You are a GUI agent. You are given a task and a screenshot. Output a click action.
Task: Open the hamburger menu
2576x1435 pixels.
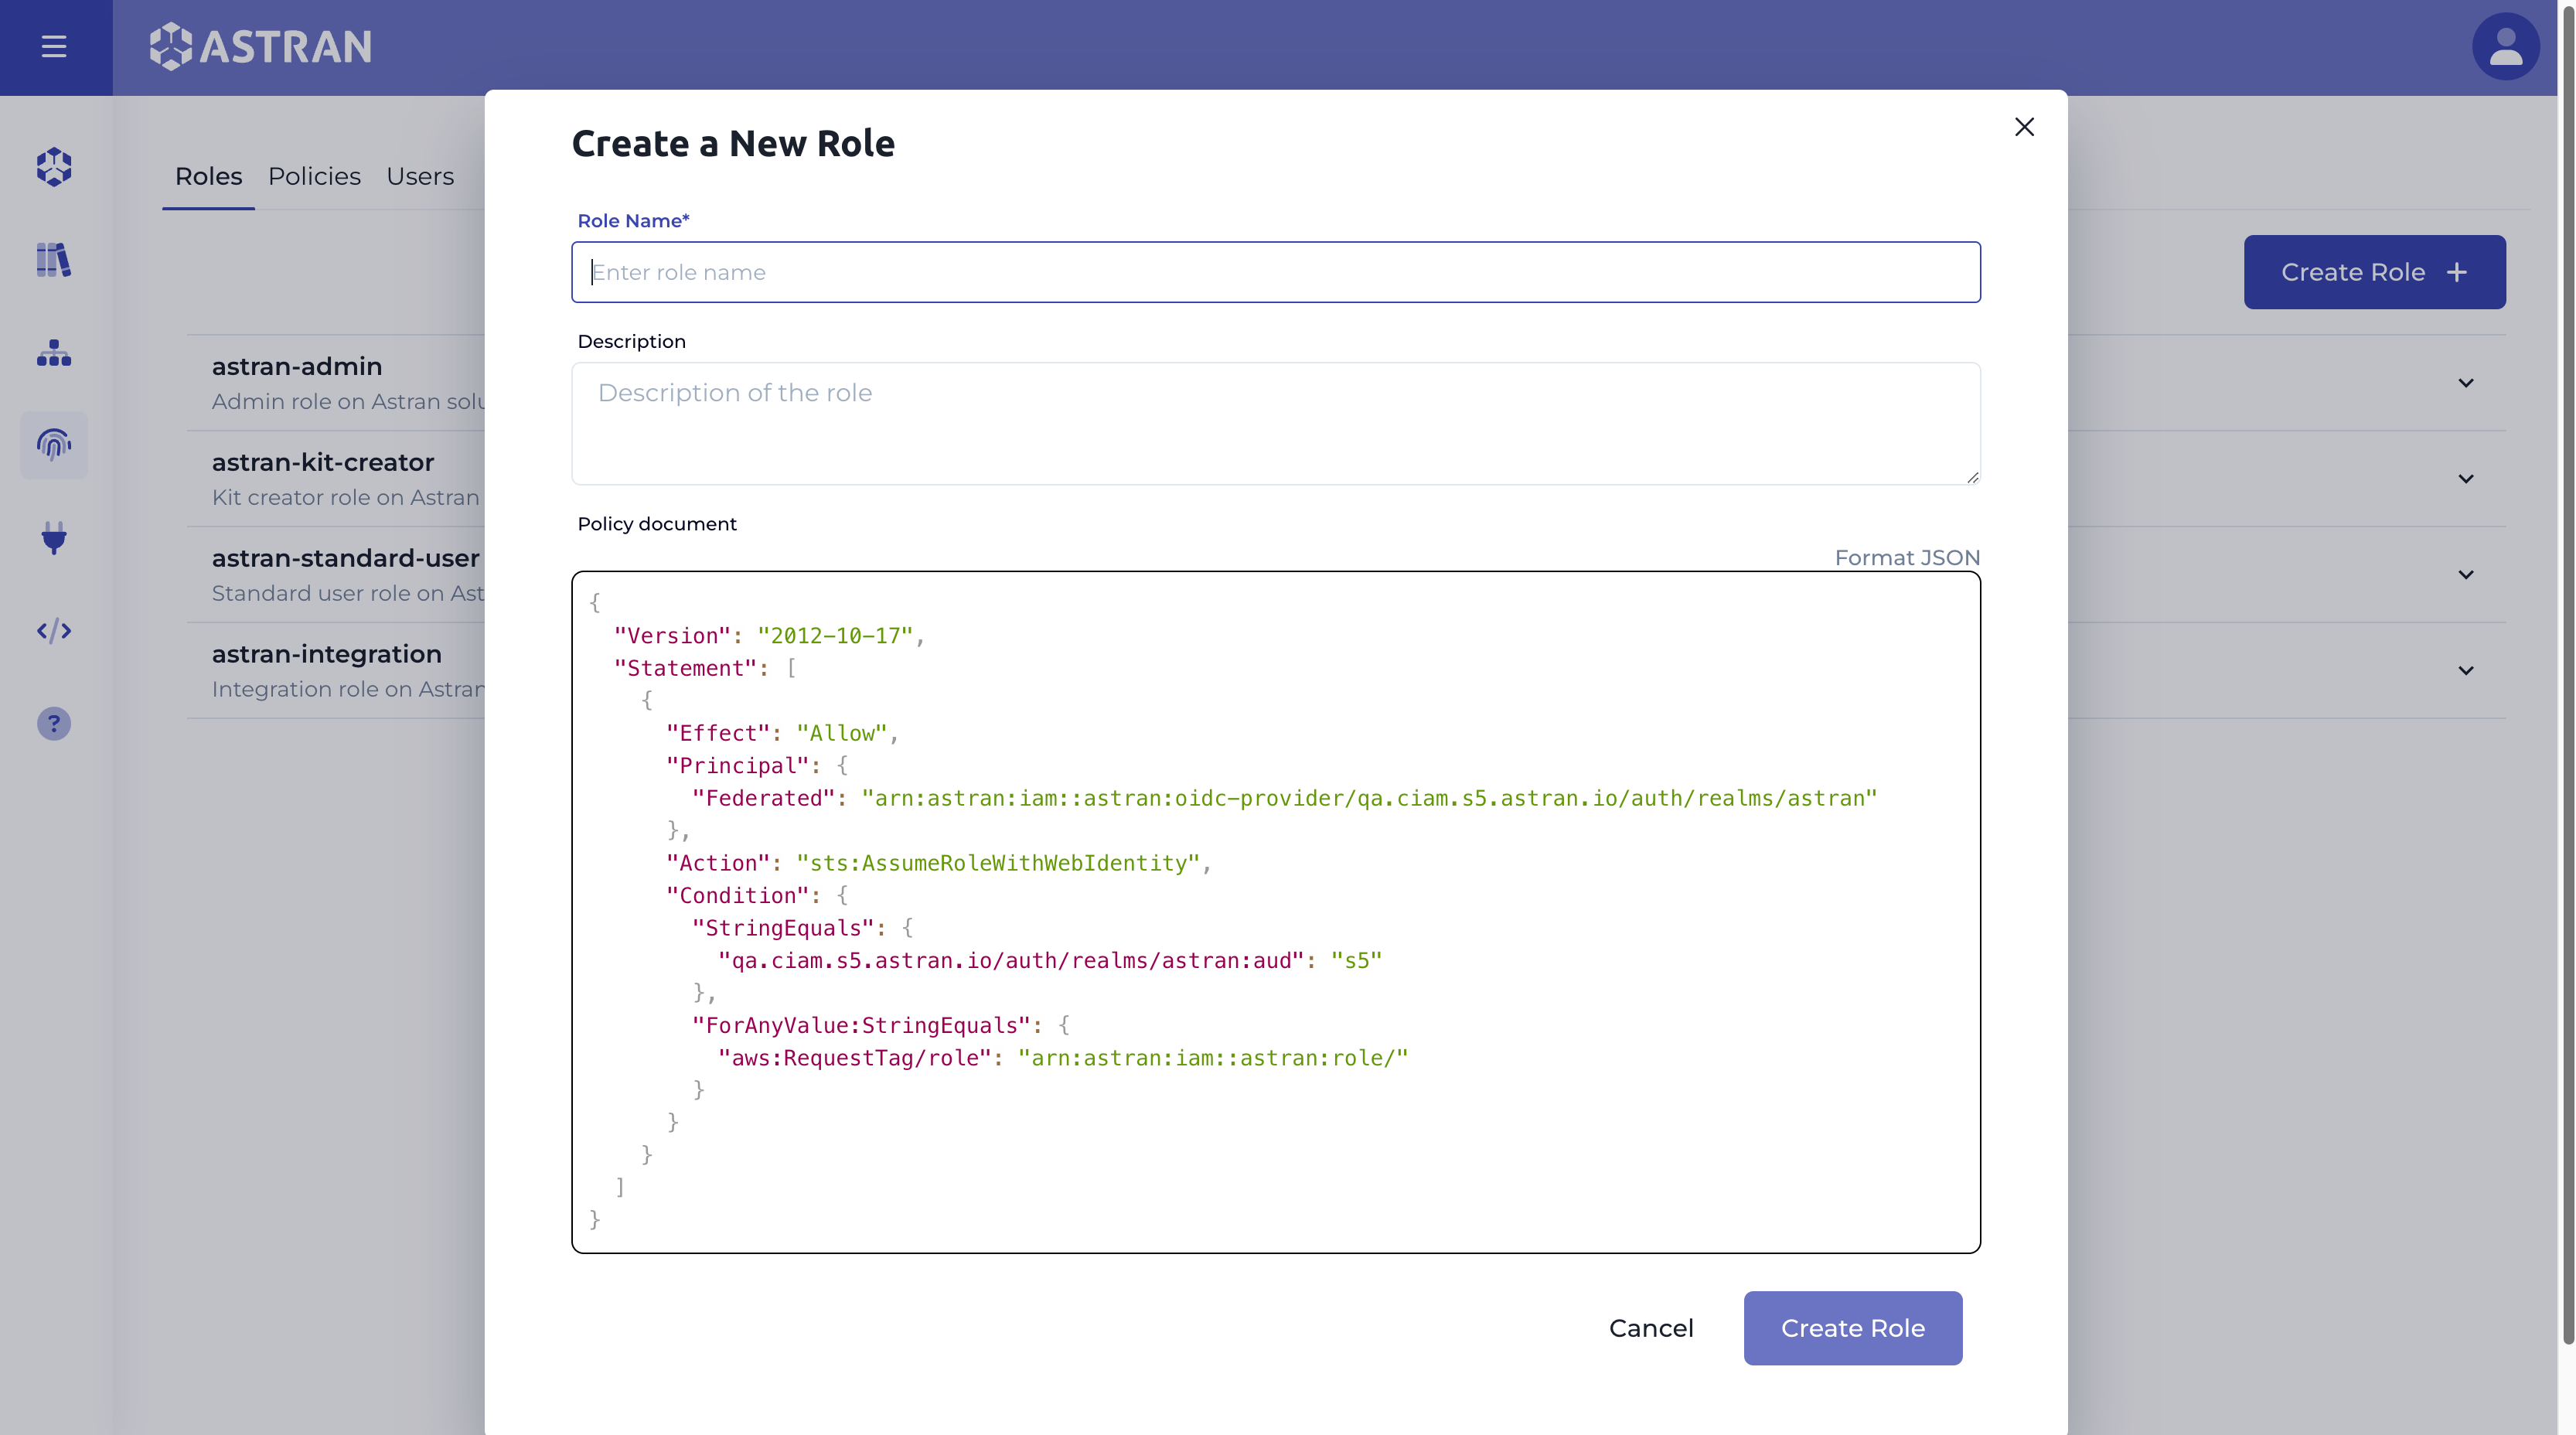[54, 46]
